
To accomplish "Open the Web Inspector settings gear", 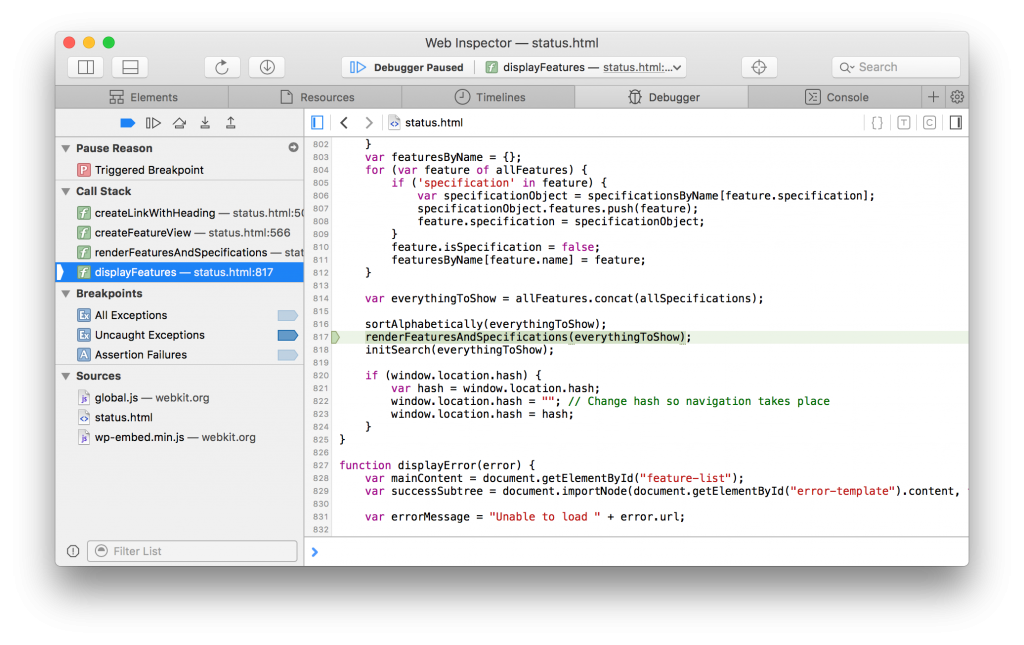I will click(x=957, y=97).
